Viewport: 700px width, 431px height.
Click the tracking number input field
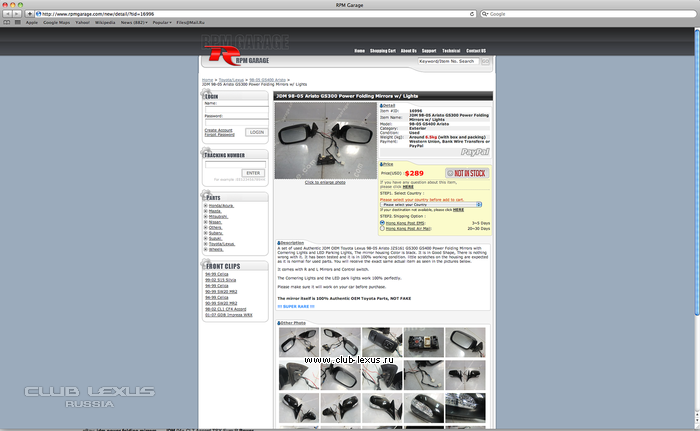(235, 164)
